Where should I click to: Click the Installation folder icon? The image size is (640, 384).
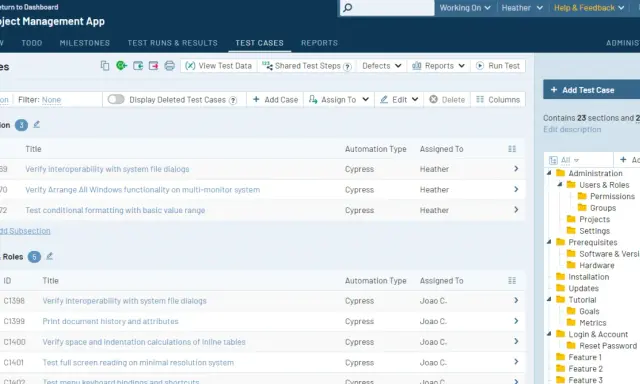[x=561, y=276]
